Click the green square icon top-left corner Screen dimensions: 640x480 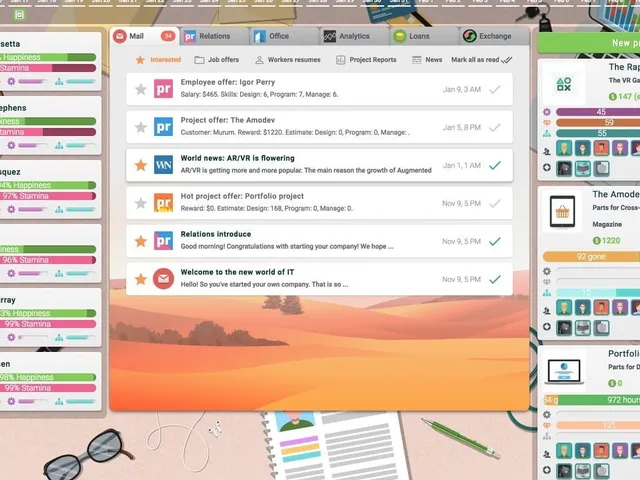point(19,15)
